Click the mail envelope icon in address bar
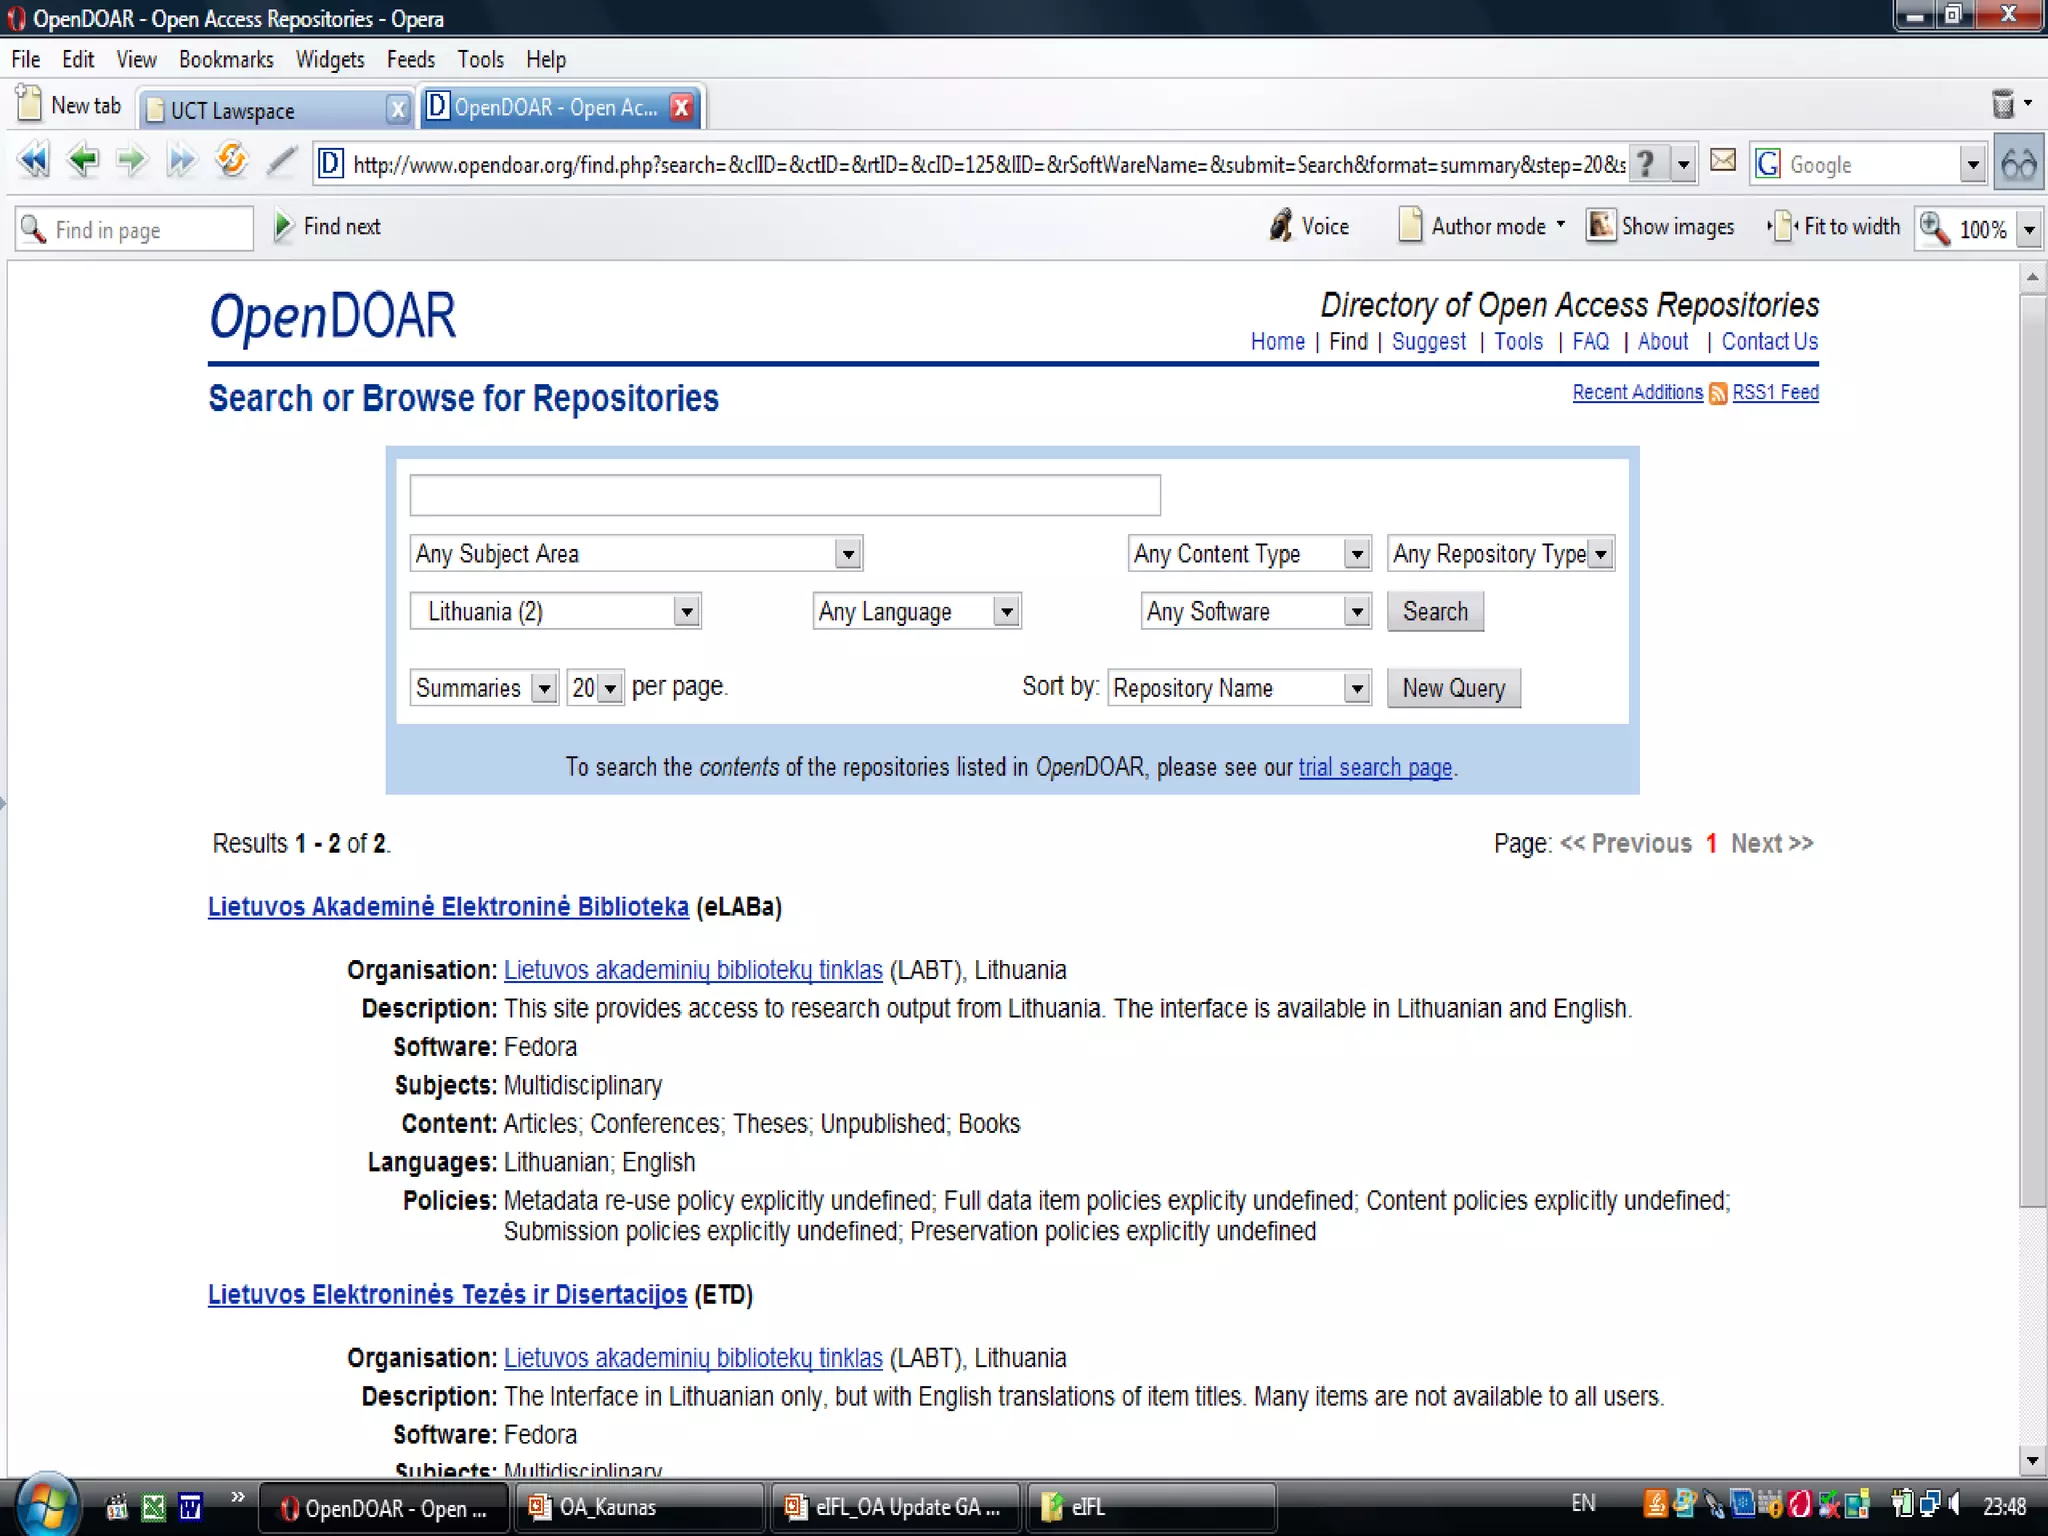The image size is (2048, 1536). tap(1722, 161)
